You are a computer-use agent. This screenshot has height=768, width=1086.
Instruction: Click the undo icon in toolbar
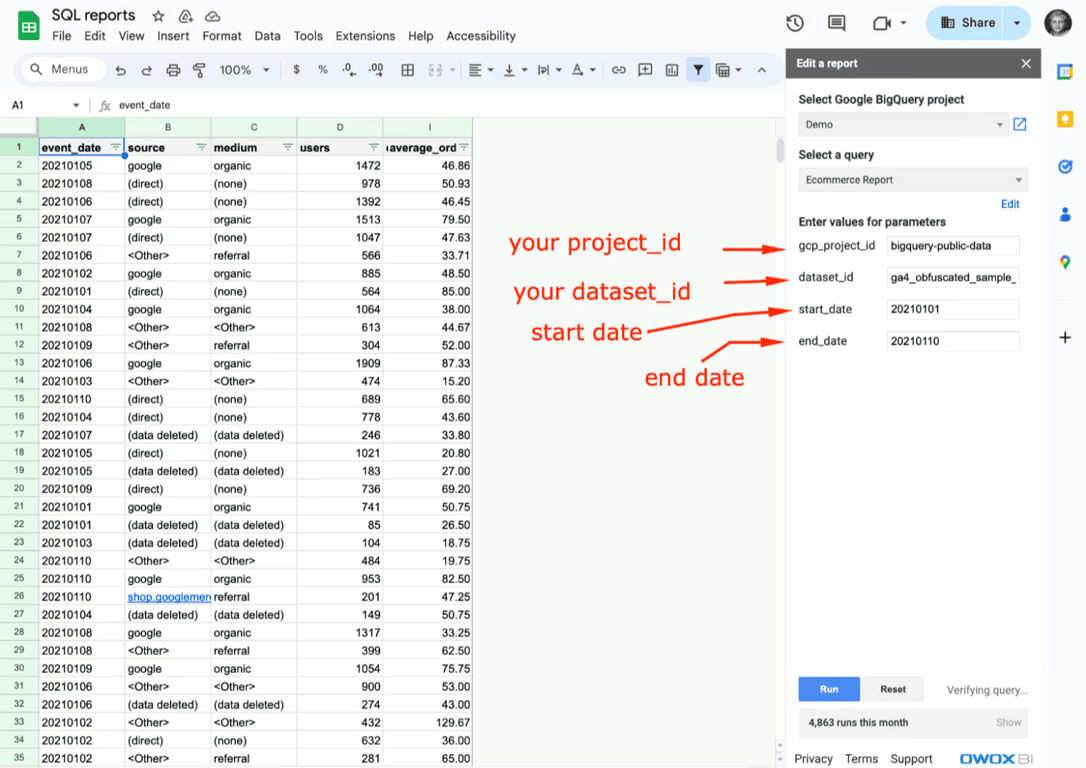[121, 70]
